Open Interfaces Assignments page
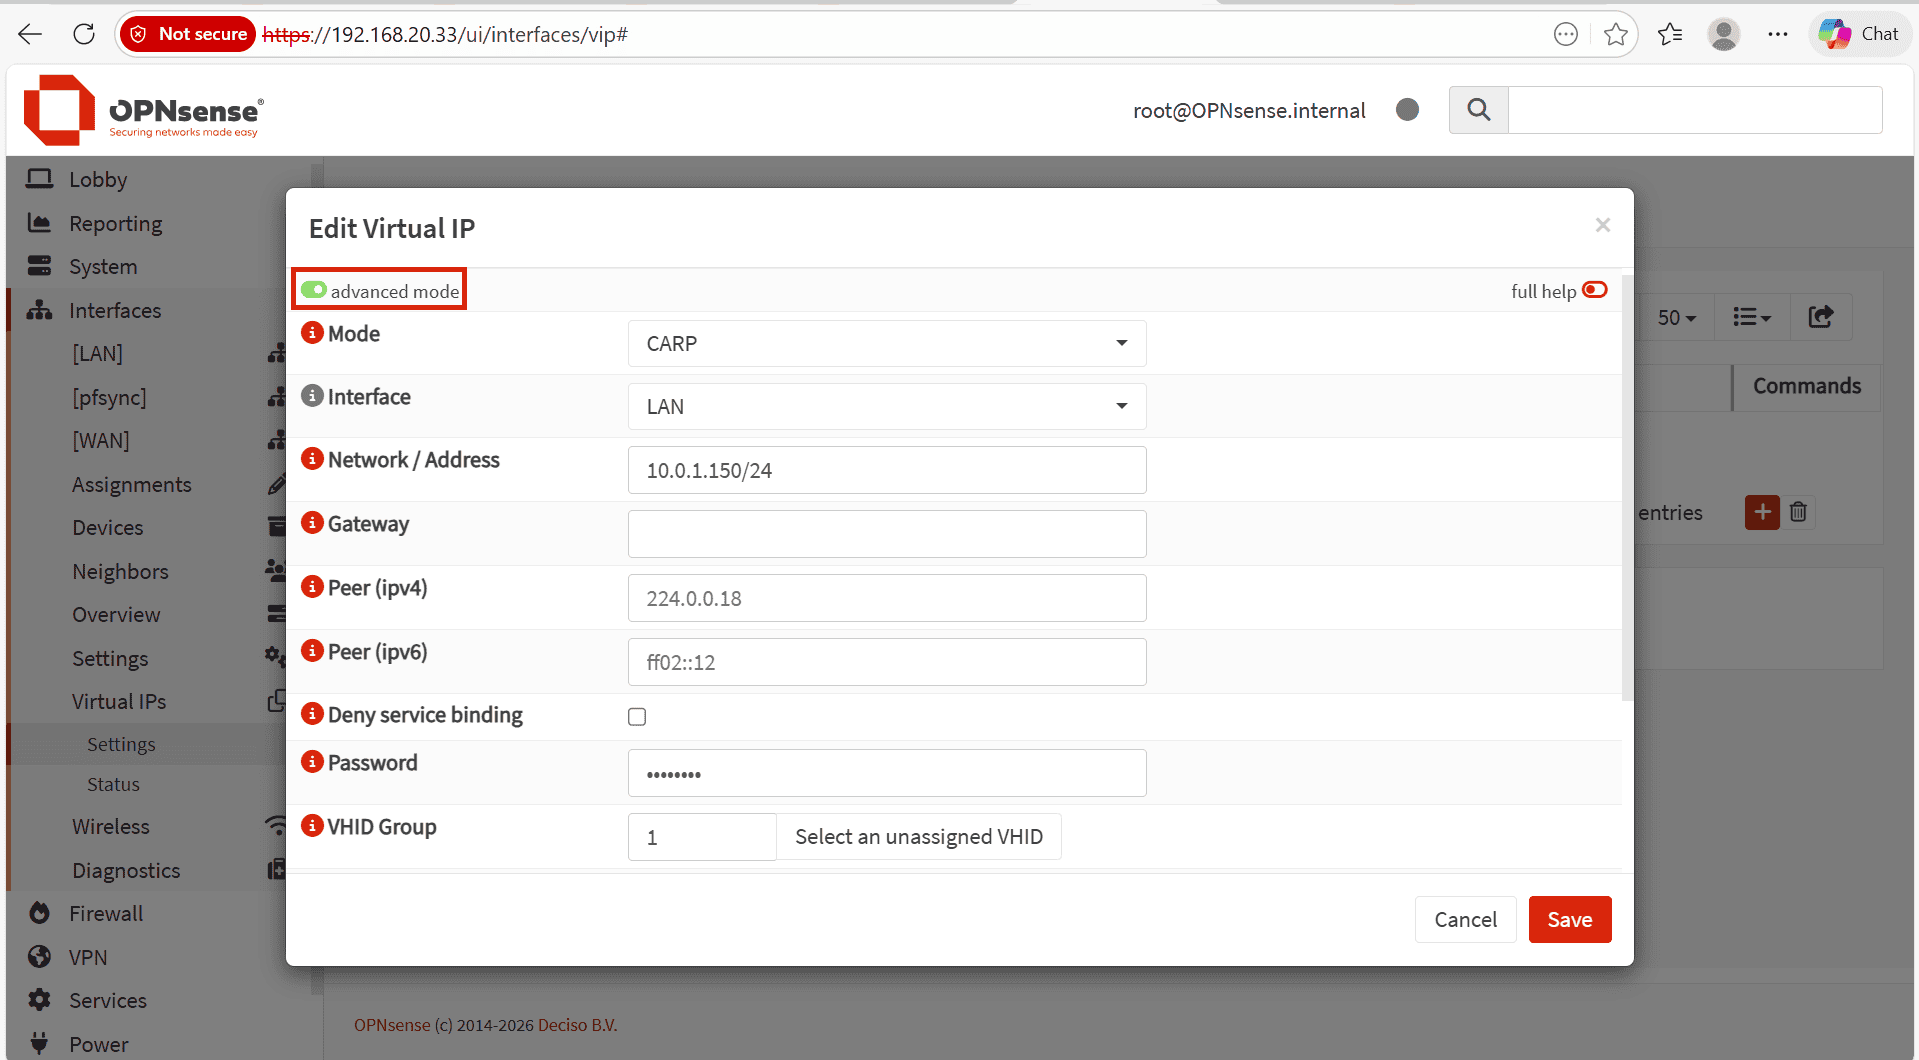Viewport: 1919px width, 1060px height. coord(132,484)
